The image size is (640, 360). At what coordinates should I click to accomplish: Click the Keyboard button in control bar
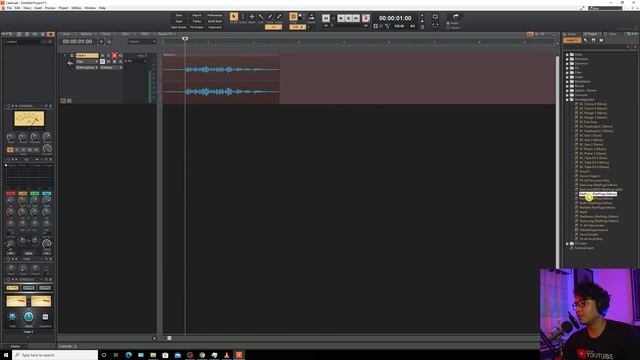click(x=215, y=27)
